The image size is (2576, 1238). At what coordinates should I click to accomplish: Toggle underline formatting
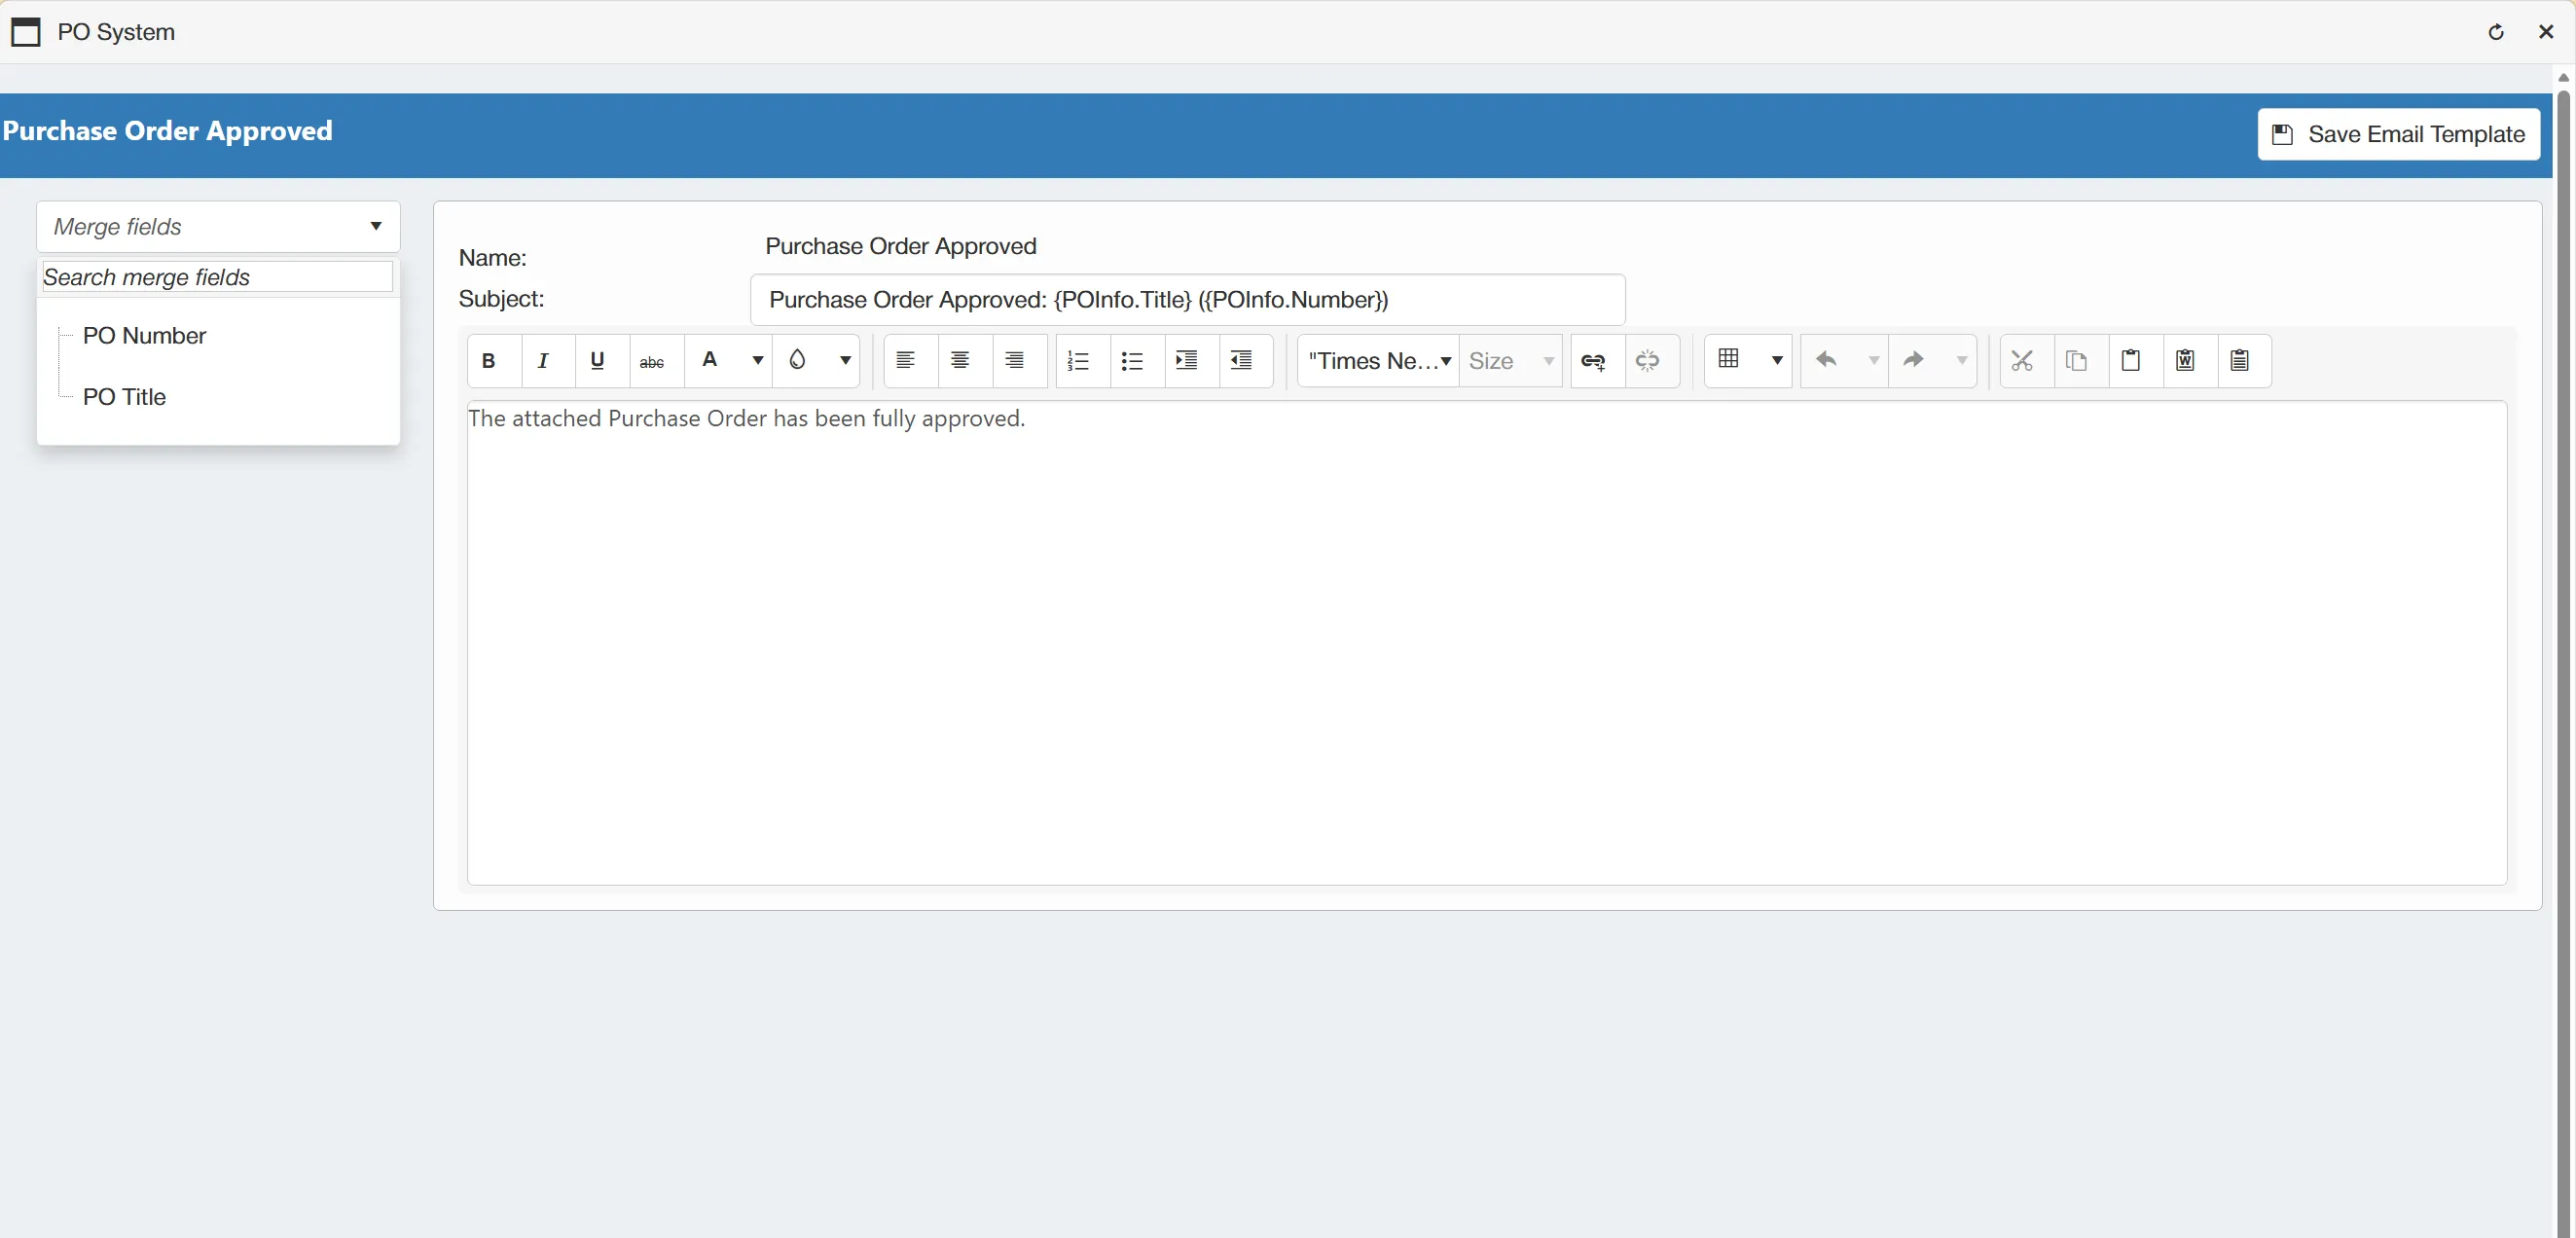coord(597,361)
